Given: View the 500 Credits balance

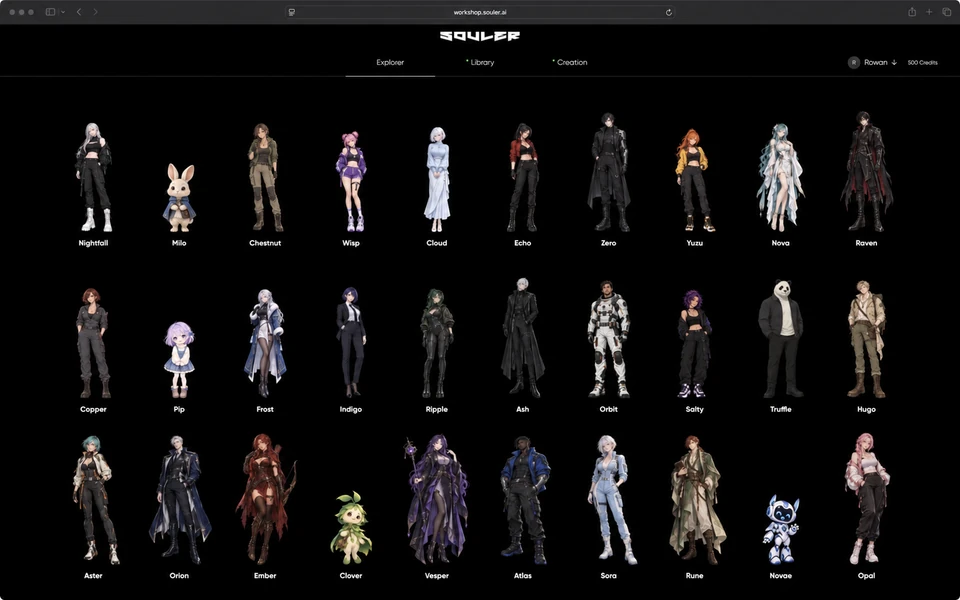Looking at the screenshot, I should (922, 62).
